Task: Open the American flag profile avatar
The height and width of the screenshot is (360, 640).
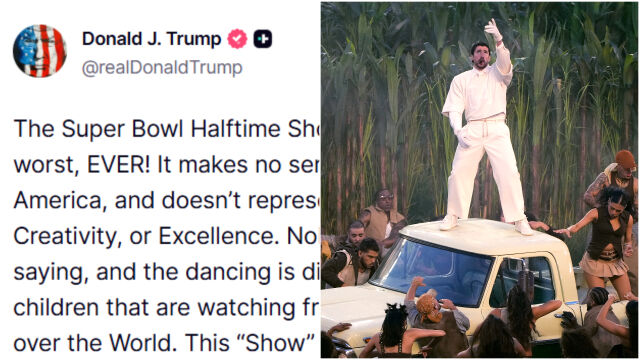Action: pos(40,51)
